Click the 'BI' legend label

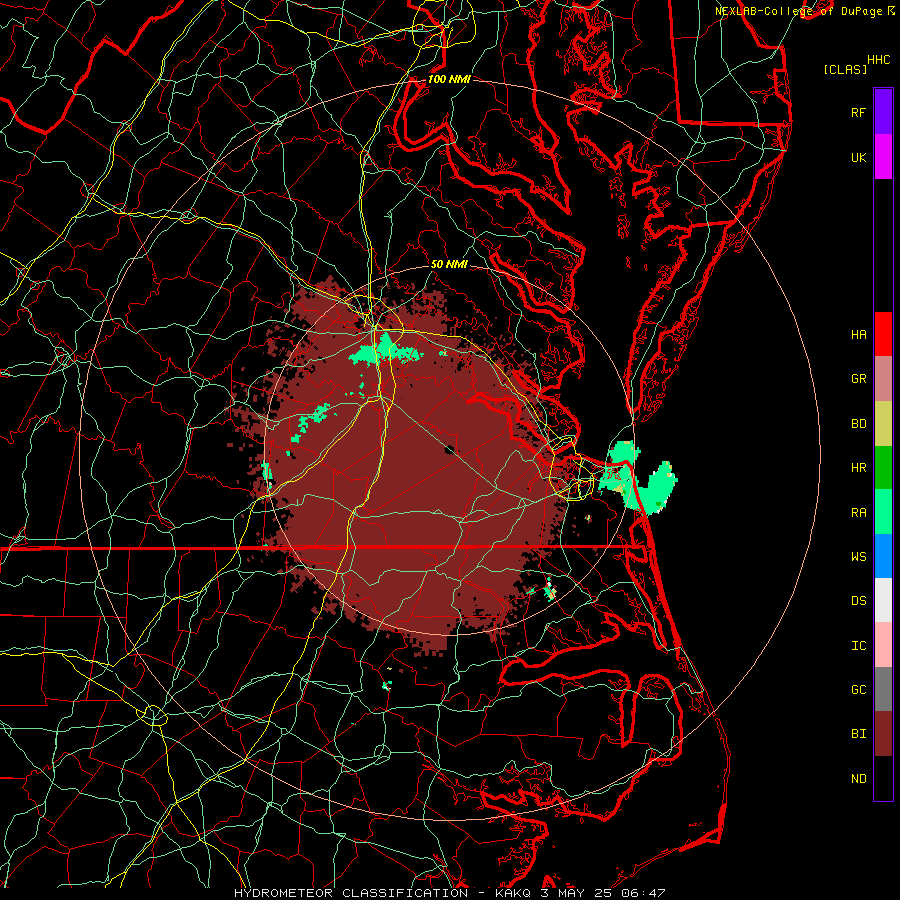[858, 734]
